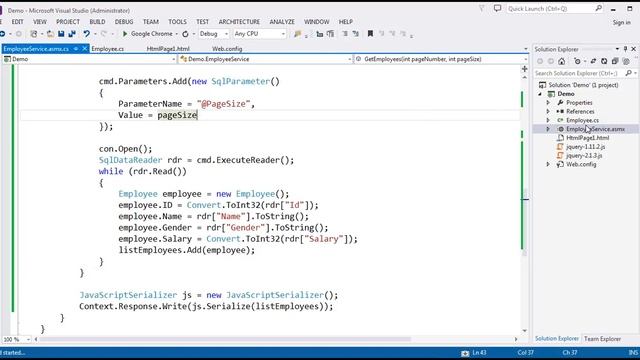Open the BUILD menu
The image size is (640, 360).
97,22
